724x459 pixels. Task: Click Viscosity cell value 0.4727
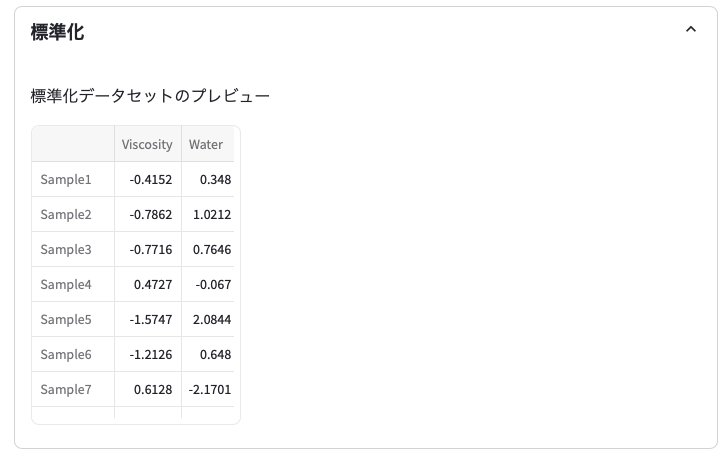tap(153, 285)
